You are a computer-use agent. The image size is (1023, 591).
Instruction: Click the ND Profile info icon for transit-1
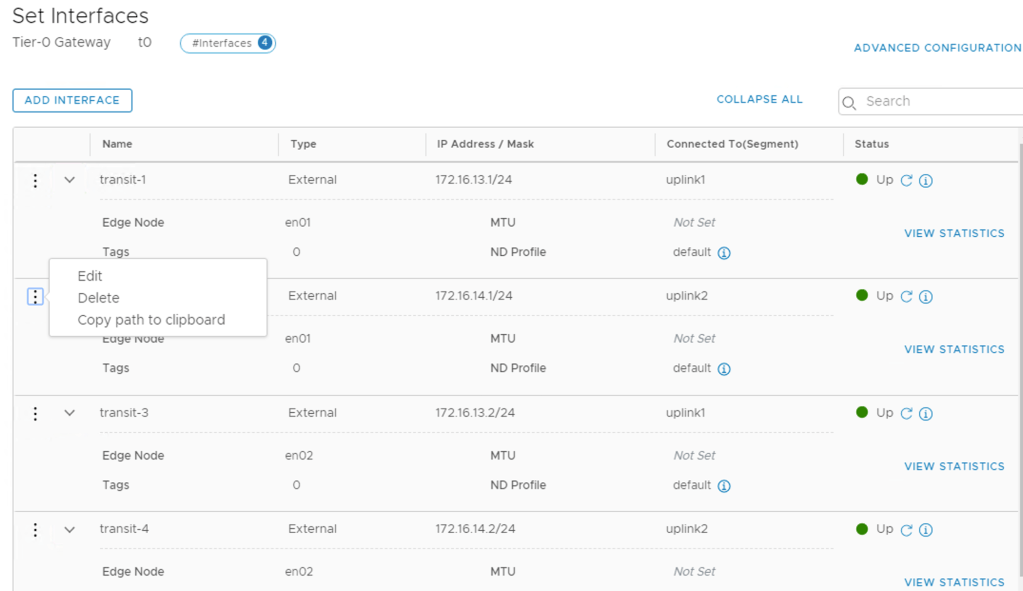click(x=724, y=253)
